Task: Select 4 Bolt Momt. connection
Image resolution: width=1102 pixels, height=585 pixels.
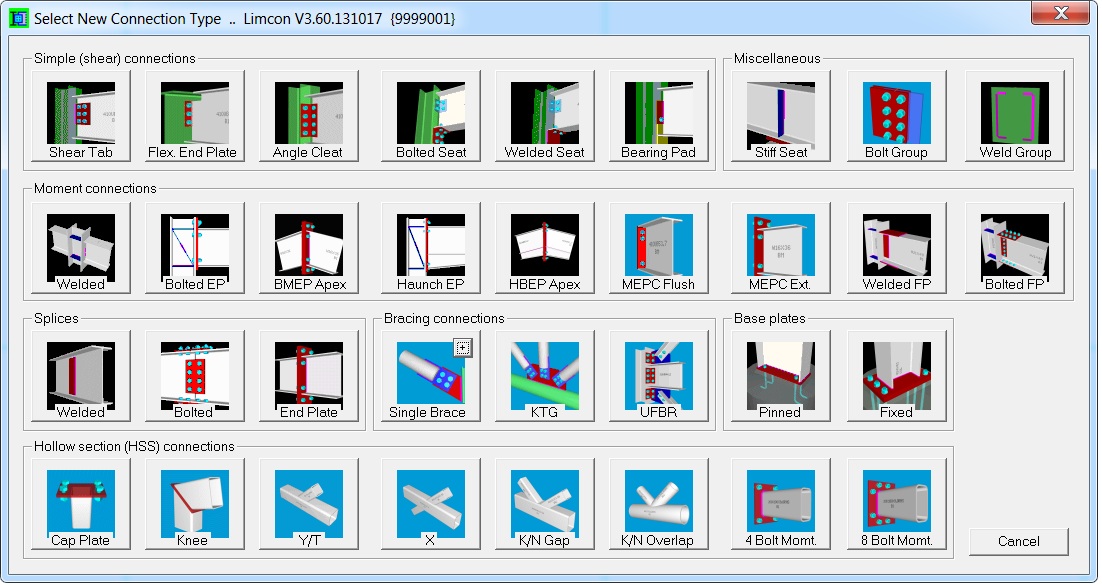Action: pyautogui.click(x=781, y=504)
